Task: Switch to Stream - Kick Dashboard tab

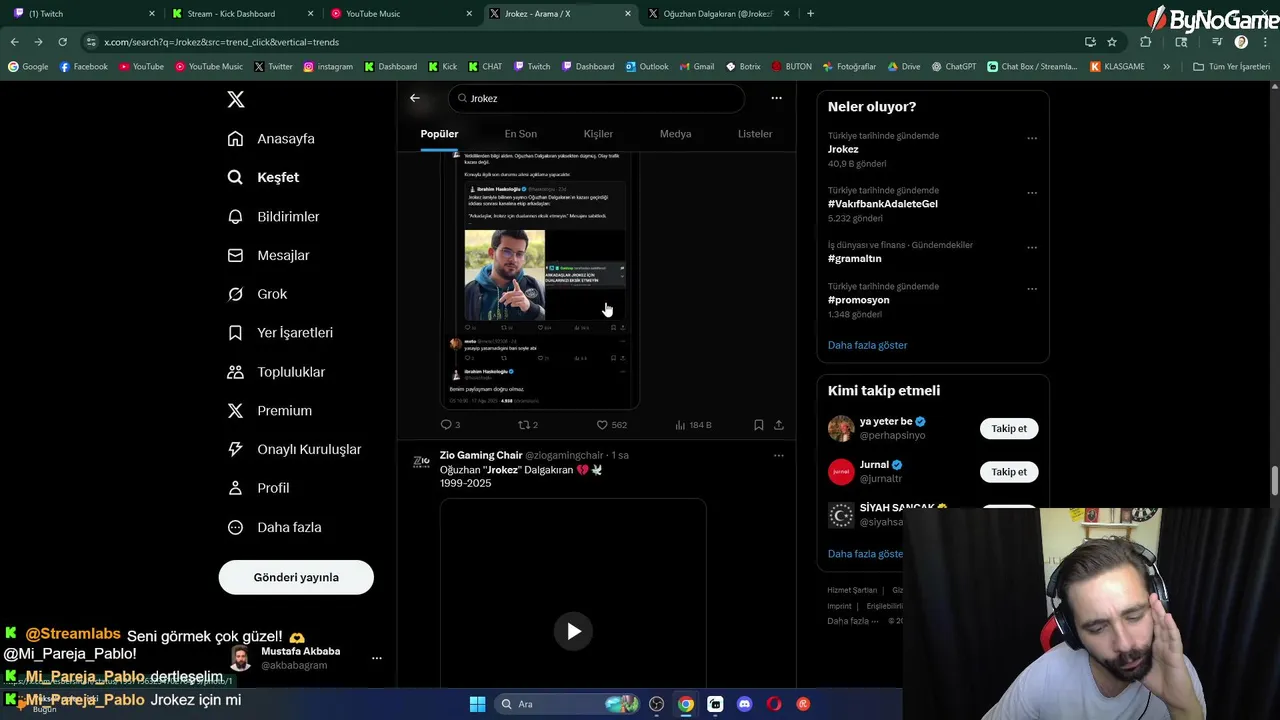Action: tap(243, 14)
